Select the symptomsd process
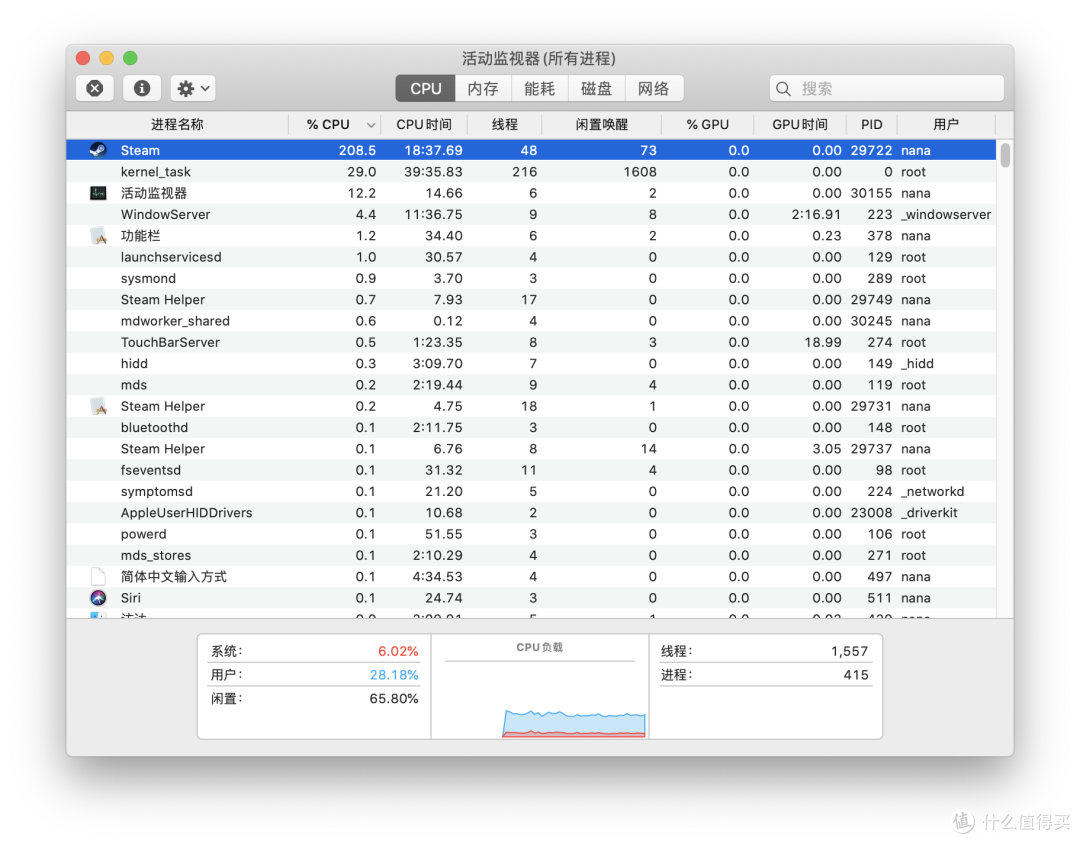1080x844 pixels. (531, 491)
